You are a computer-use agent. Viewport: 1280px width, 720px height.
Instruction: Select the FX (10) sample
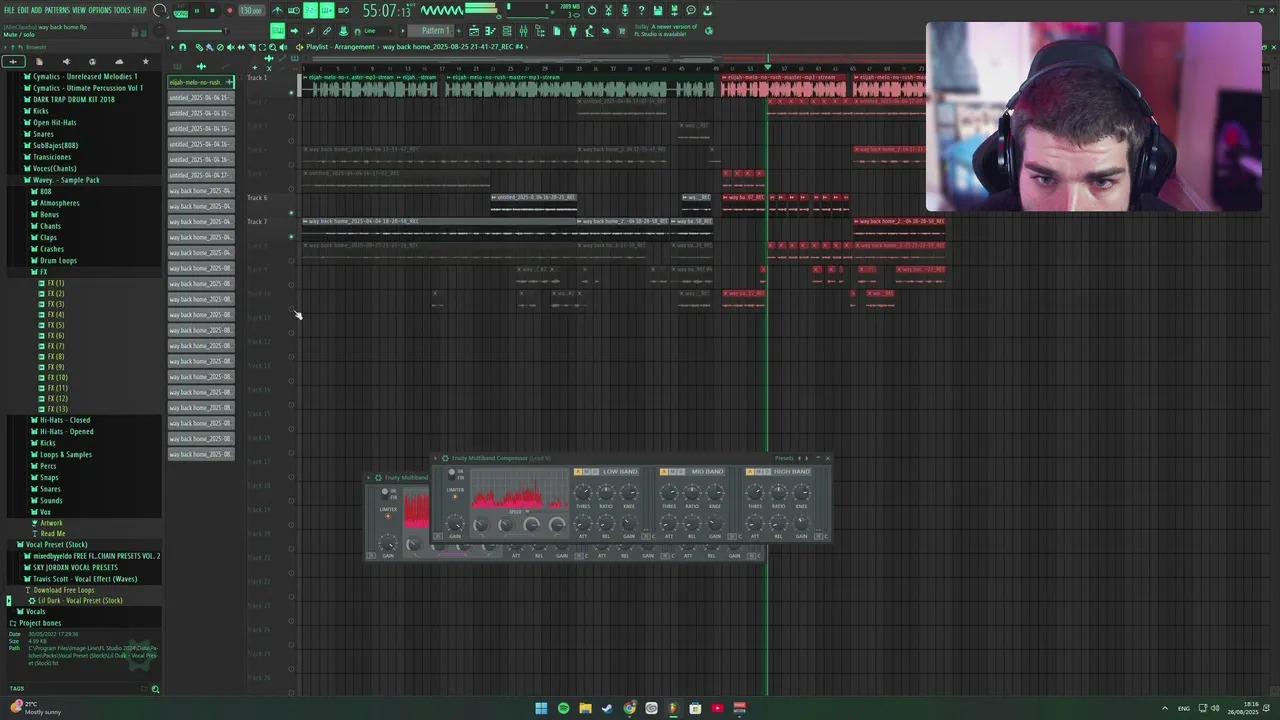[57, 378]
